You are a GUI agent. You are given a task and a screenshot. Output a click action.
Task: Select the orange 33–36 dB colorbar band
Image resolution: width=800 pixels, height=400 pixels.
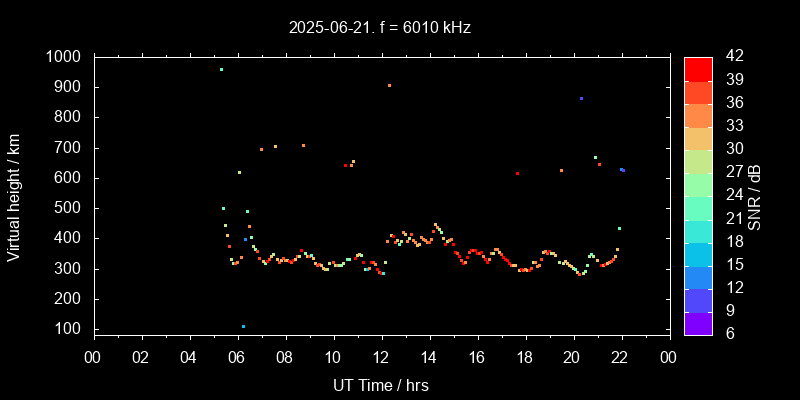click(698, 114)
